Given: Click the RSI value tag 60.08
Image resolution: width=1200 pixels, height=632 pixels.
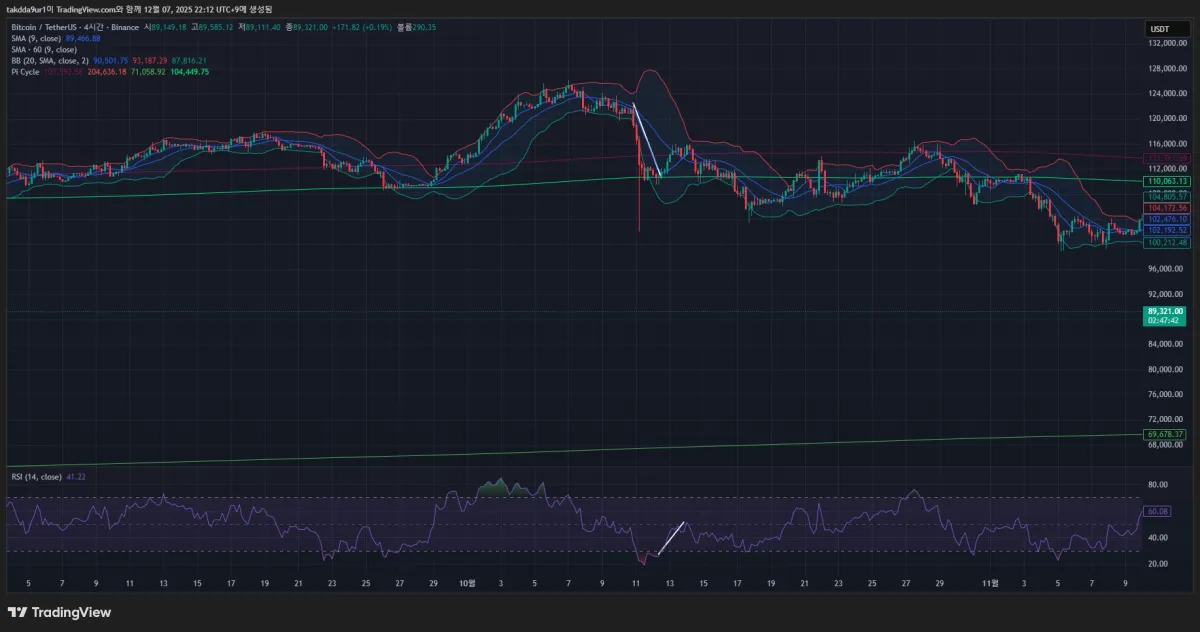Looking at the screenshot, I should point(1158,511).
